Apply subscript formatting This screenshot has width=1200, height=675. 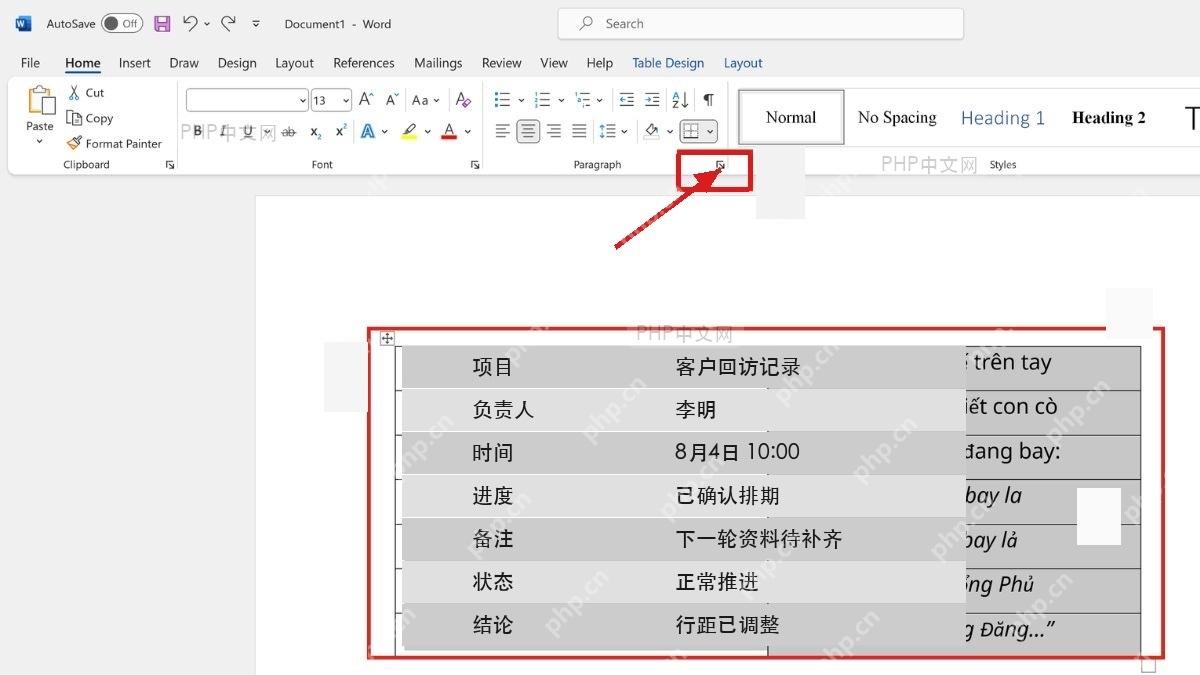click(316, 131)
